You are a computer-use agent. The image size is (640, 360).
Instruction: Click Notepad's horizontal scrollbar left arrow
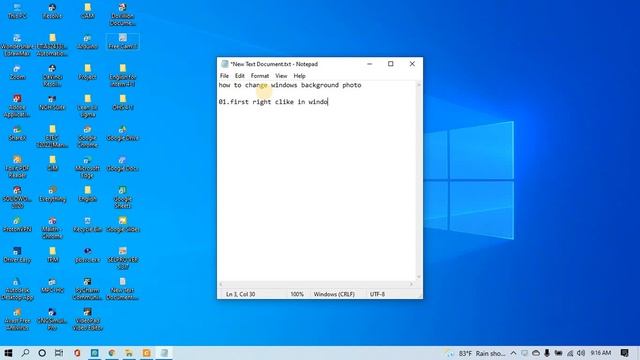221,284
